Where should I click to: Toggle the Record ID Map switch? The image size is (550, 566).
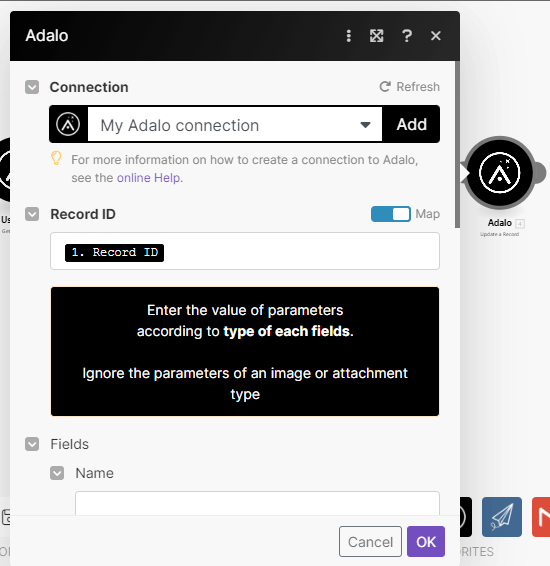tap(390, 214)
